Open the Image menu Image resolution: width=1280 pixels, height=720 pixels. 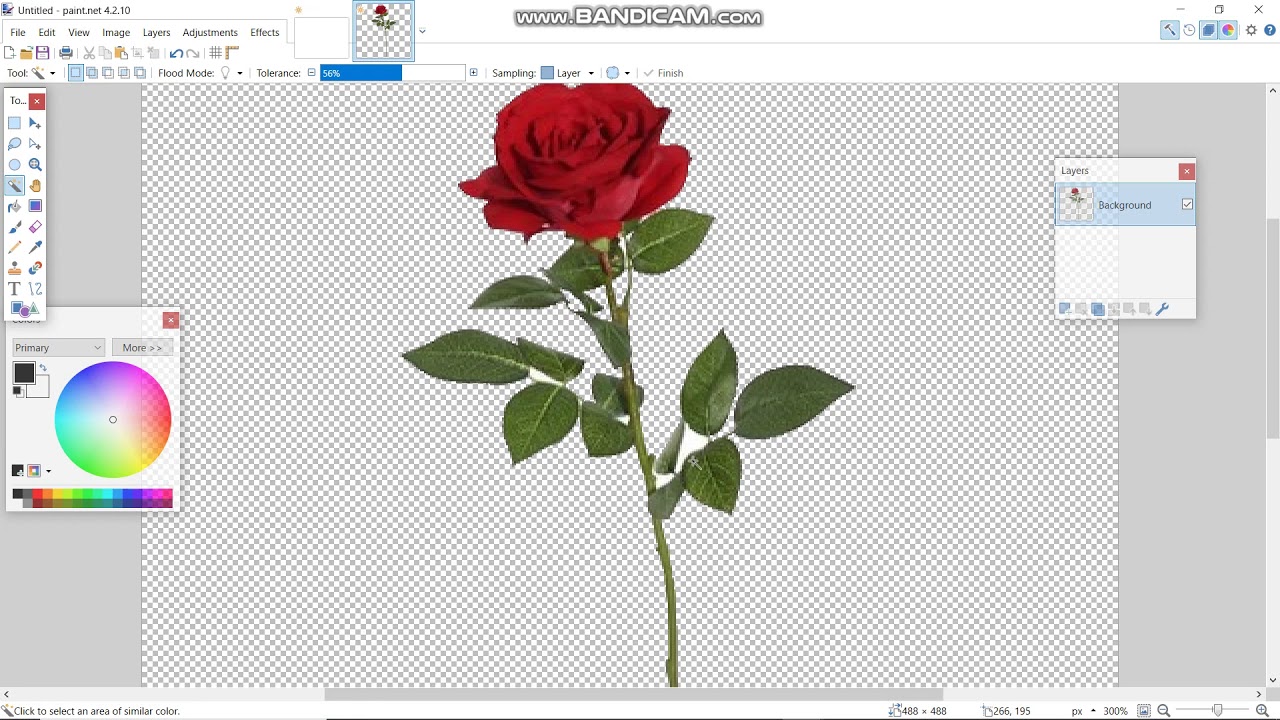click(x=116, y=32)
